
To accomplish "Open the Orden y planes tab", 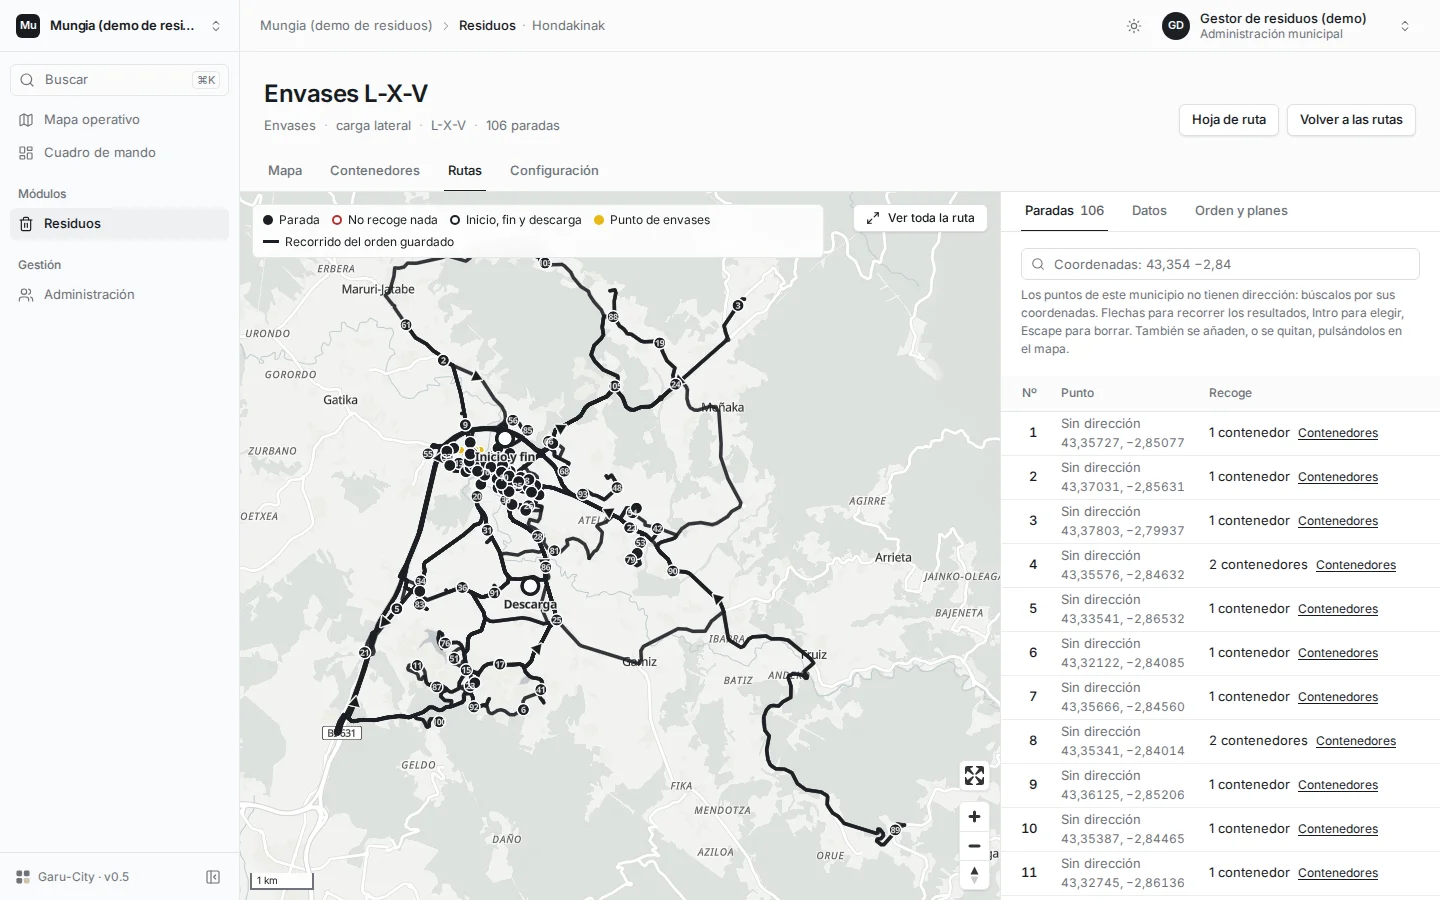I will click(x=1241, y=211).
